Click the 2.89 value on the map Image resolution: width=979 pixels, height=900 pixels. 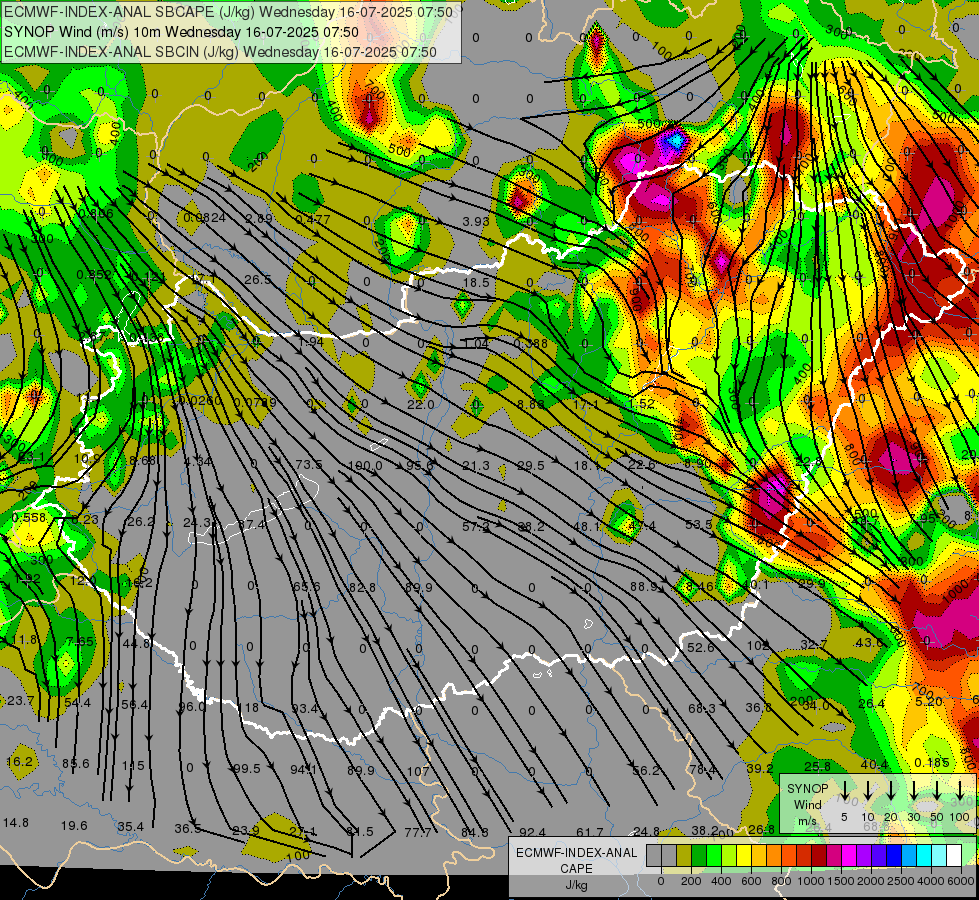point(258,219)
